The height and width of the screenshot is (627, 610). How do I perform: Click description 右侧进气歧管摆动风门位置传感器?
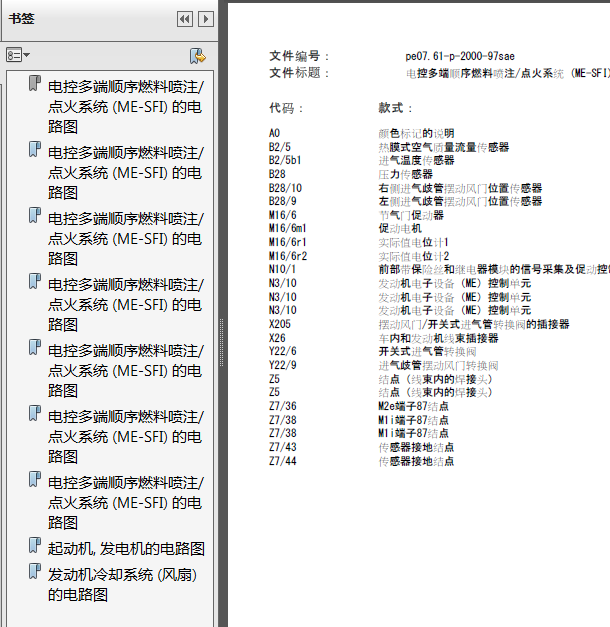pyautogui.click(x=460, y=188)
